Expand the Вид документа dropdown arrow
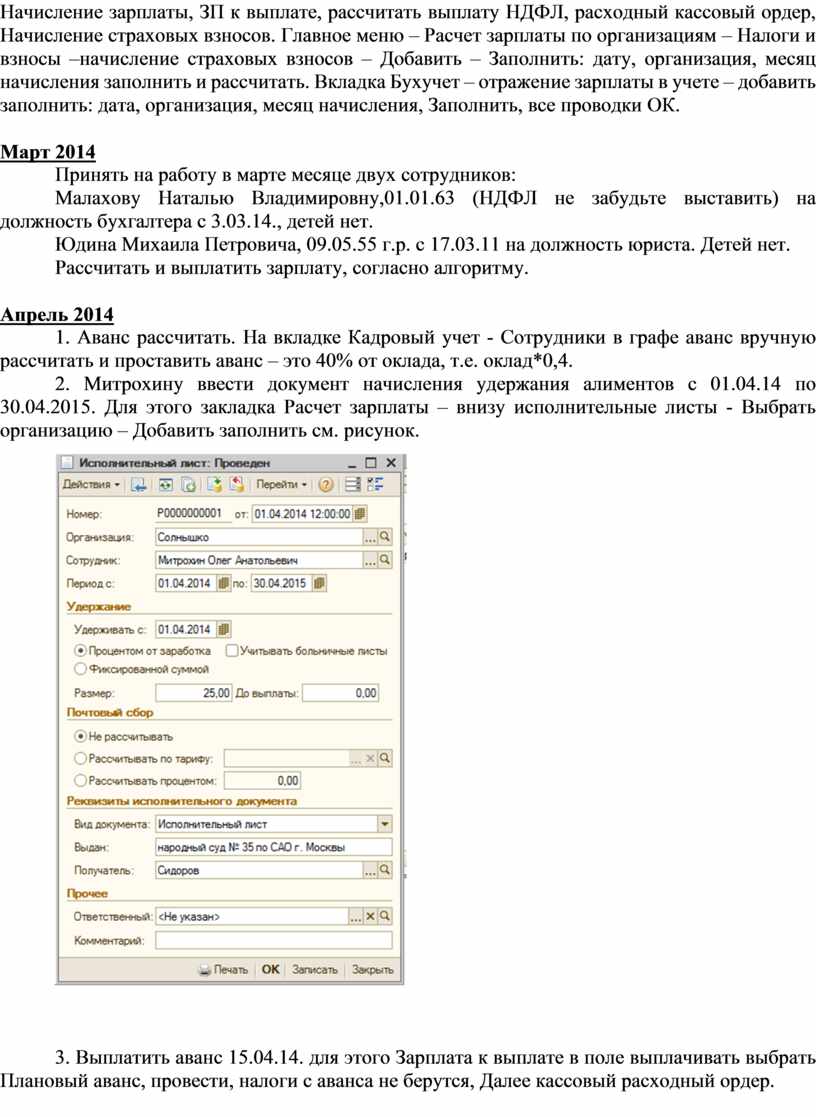The width and height of the screenshot is (816, 1117). coord(385,824)
